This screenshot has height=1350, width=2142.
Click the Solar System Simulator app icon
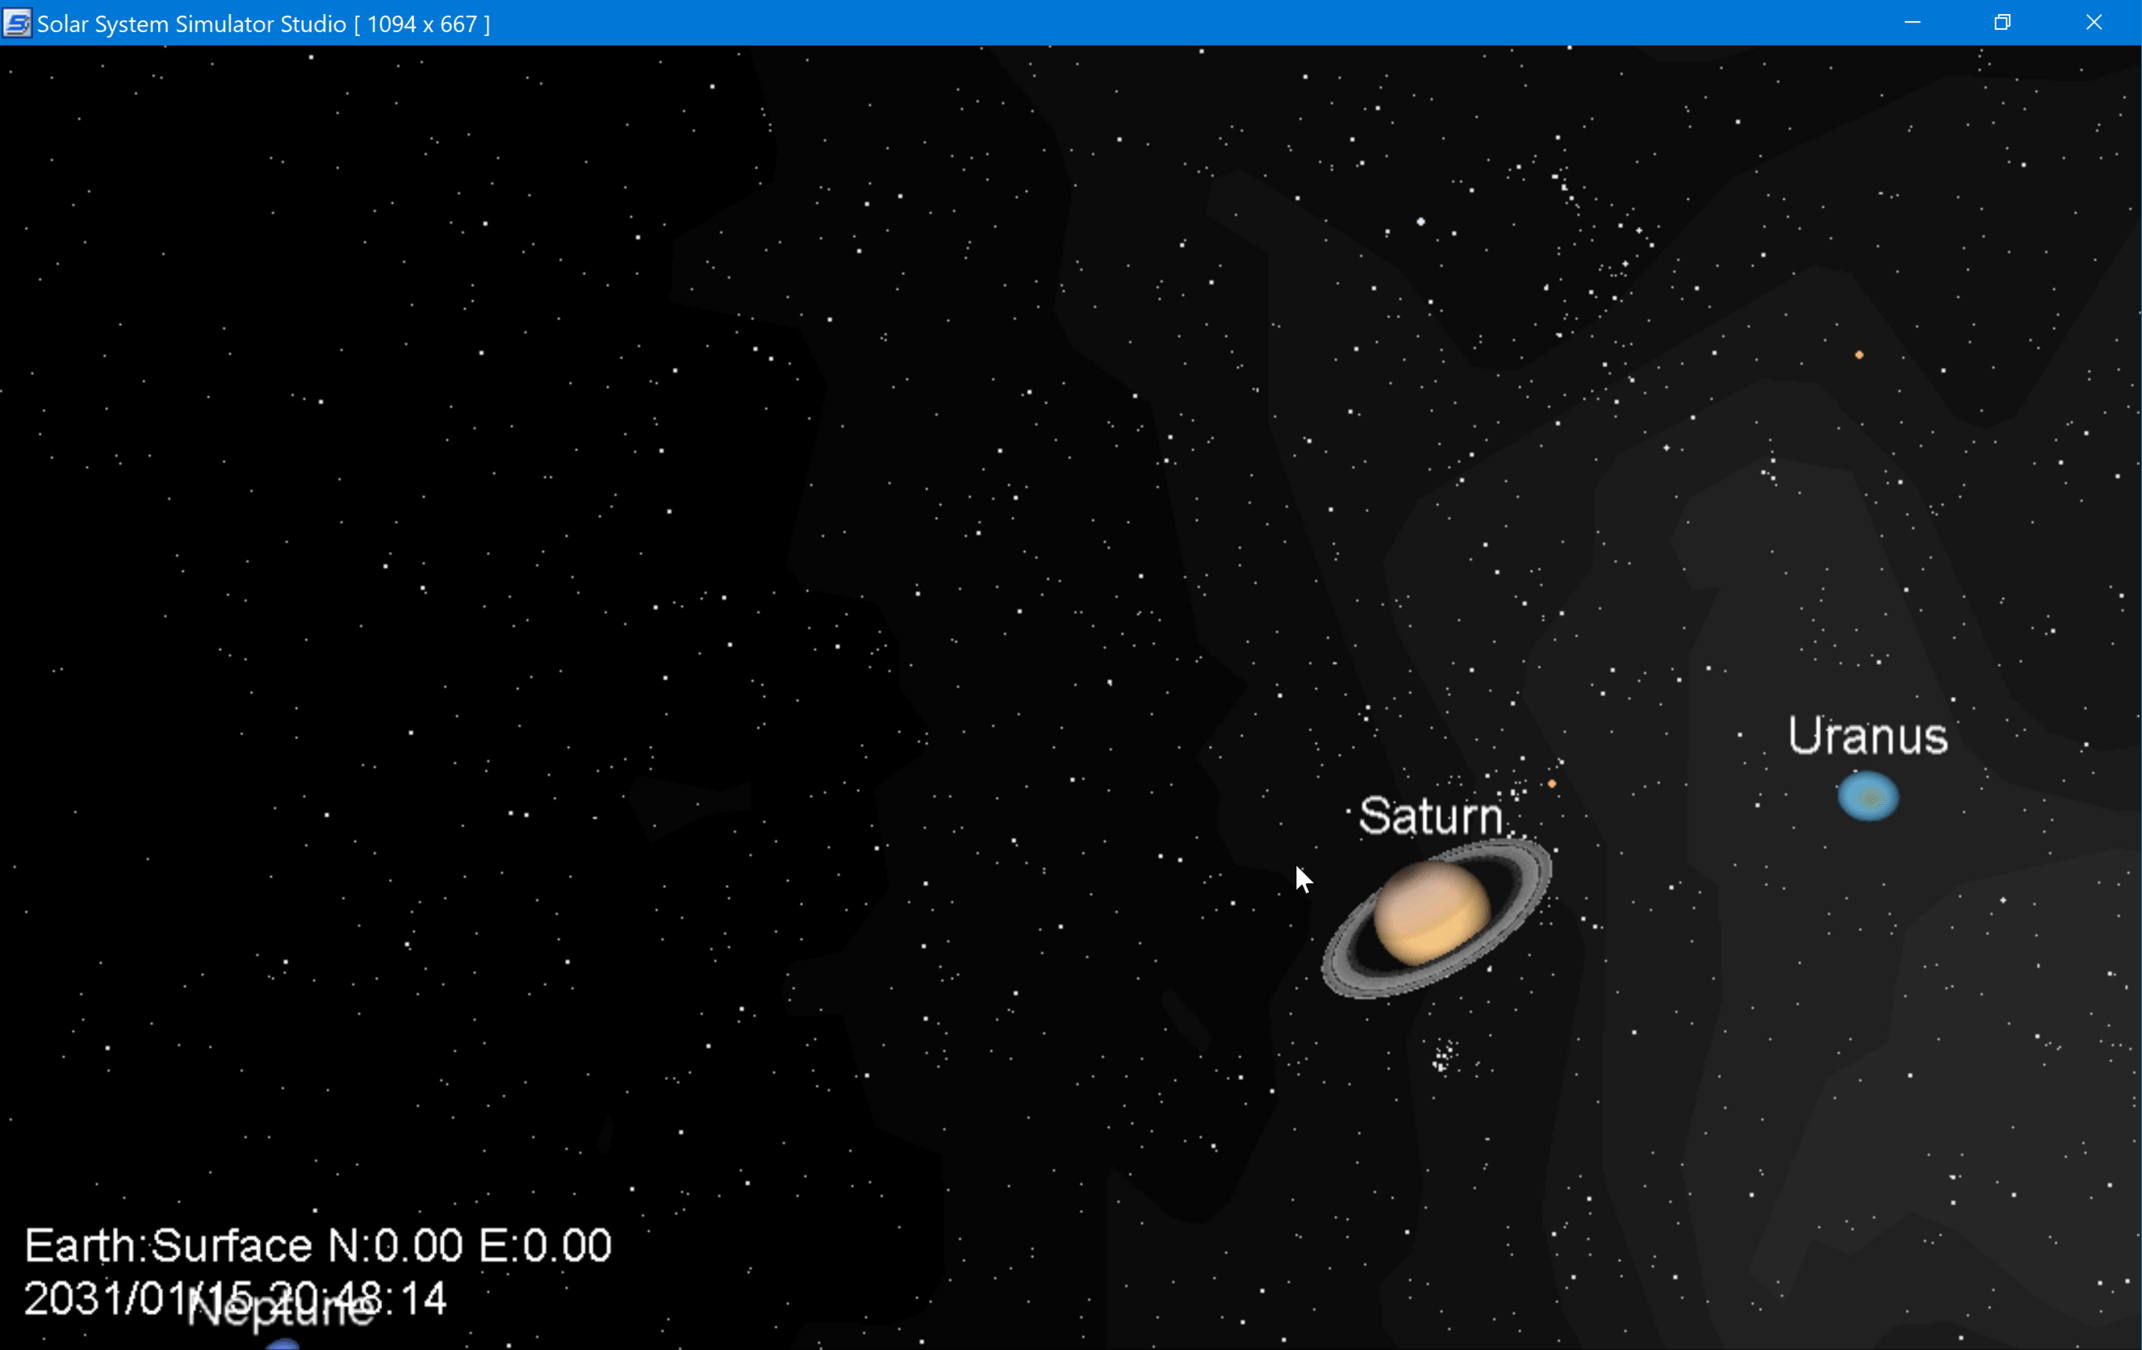(x=16, y=22)
